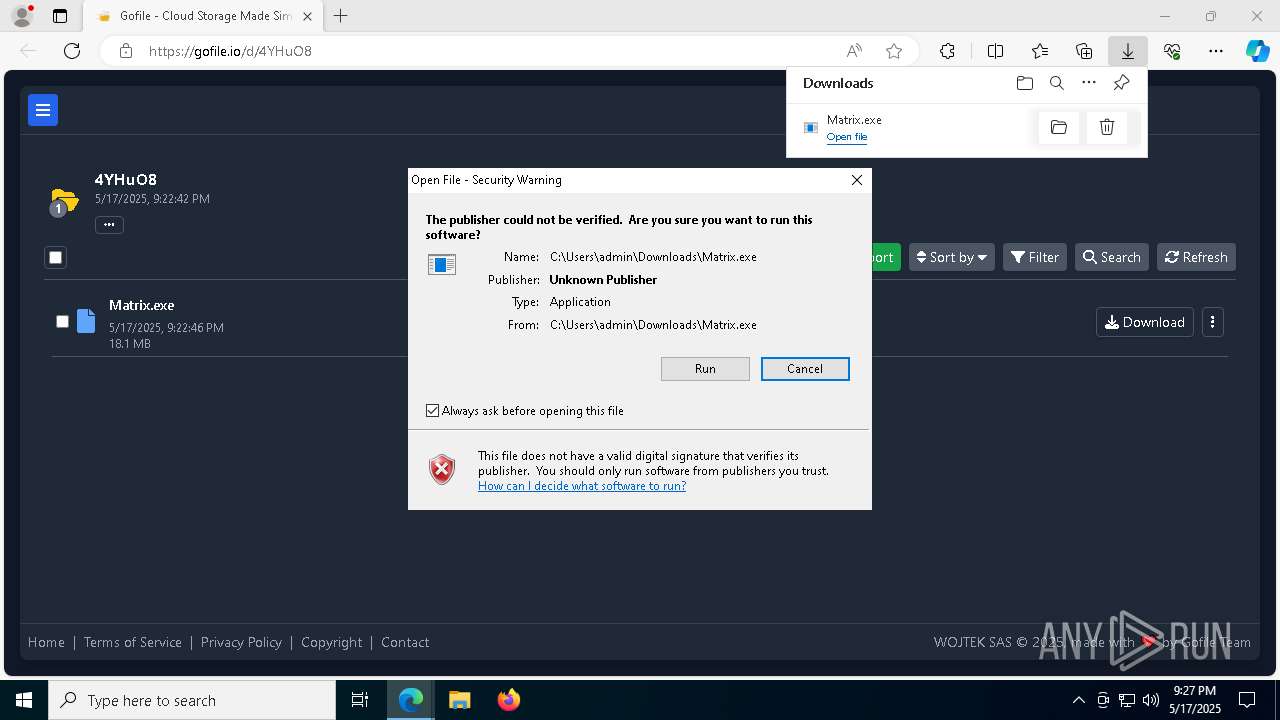Click the Windows taskbar search box
The width and height of the screenshot is (1280, 720).
(x=192, y=700)
